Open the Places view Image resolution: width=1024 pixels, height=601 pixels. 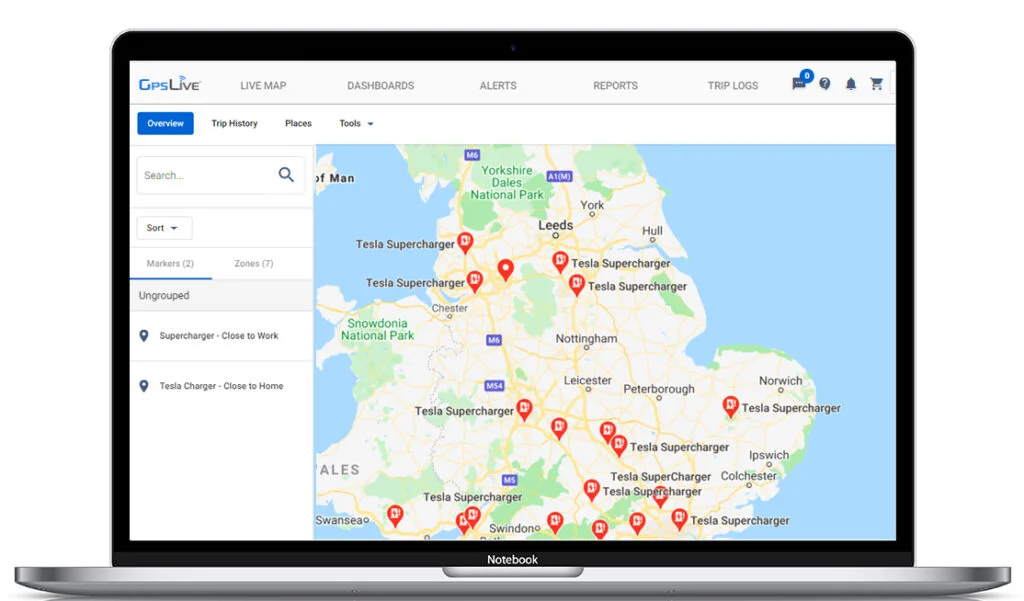pos(298,123)
